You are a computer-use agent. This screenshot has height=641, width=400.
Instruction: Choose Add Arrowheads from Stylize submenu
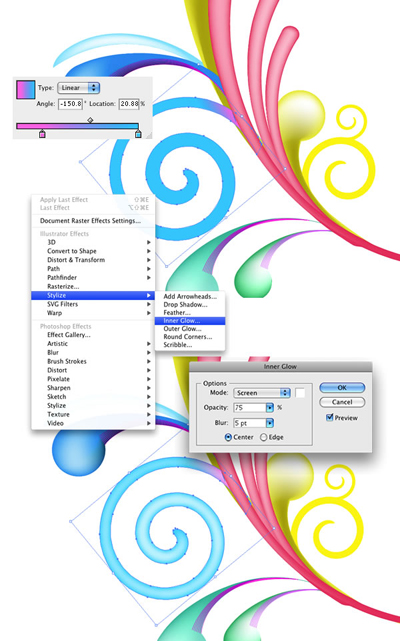tap(190, 297)
